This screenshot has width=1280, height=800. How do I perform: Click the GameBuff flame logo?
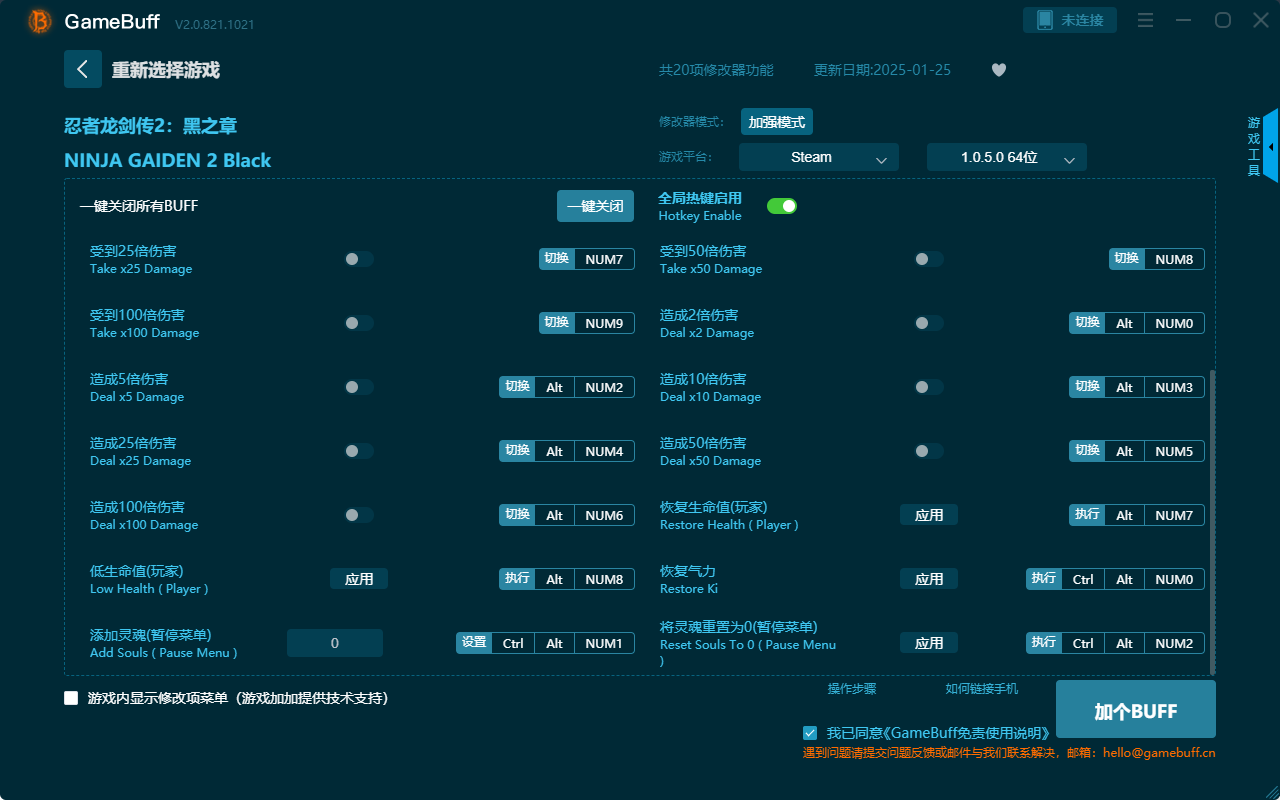point(39,20)
